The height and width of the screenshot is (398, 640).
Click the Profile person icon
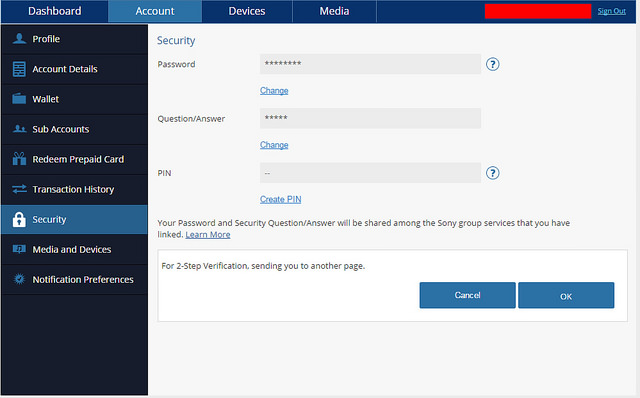19,39
